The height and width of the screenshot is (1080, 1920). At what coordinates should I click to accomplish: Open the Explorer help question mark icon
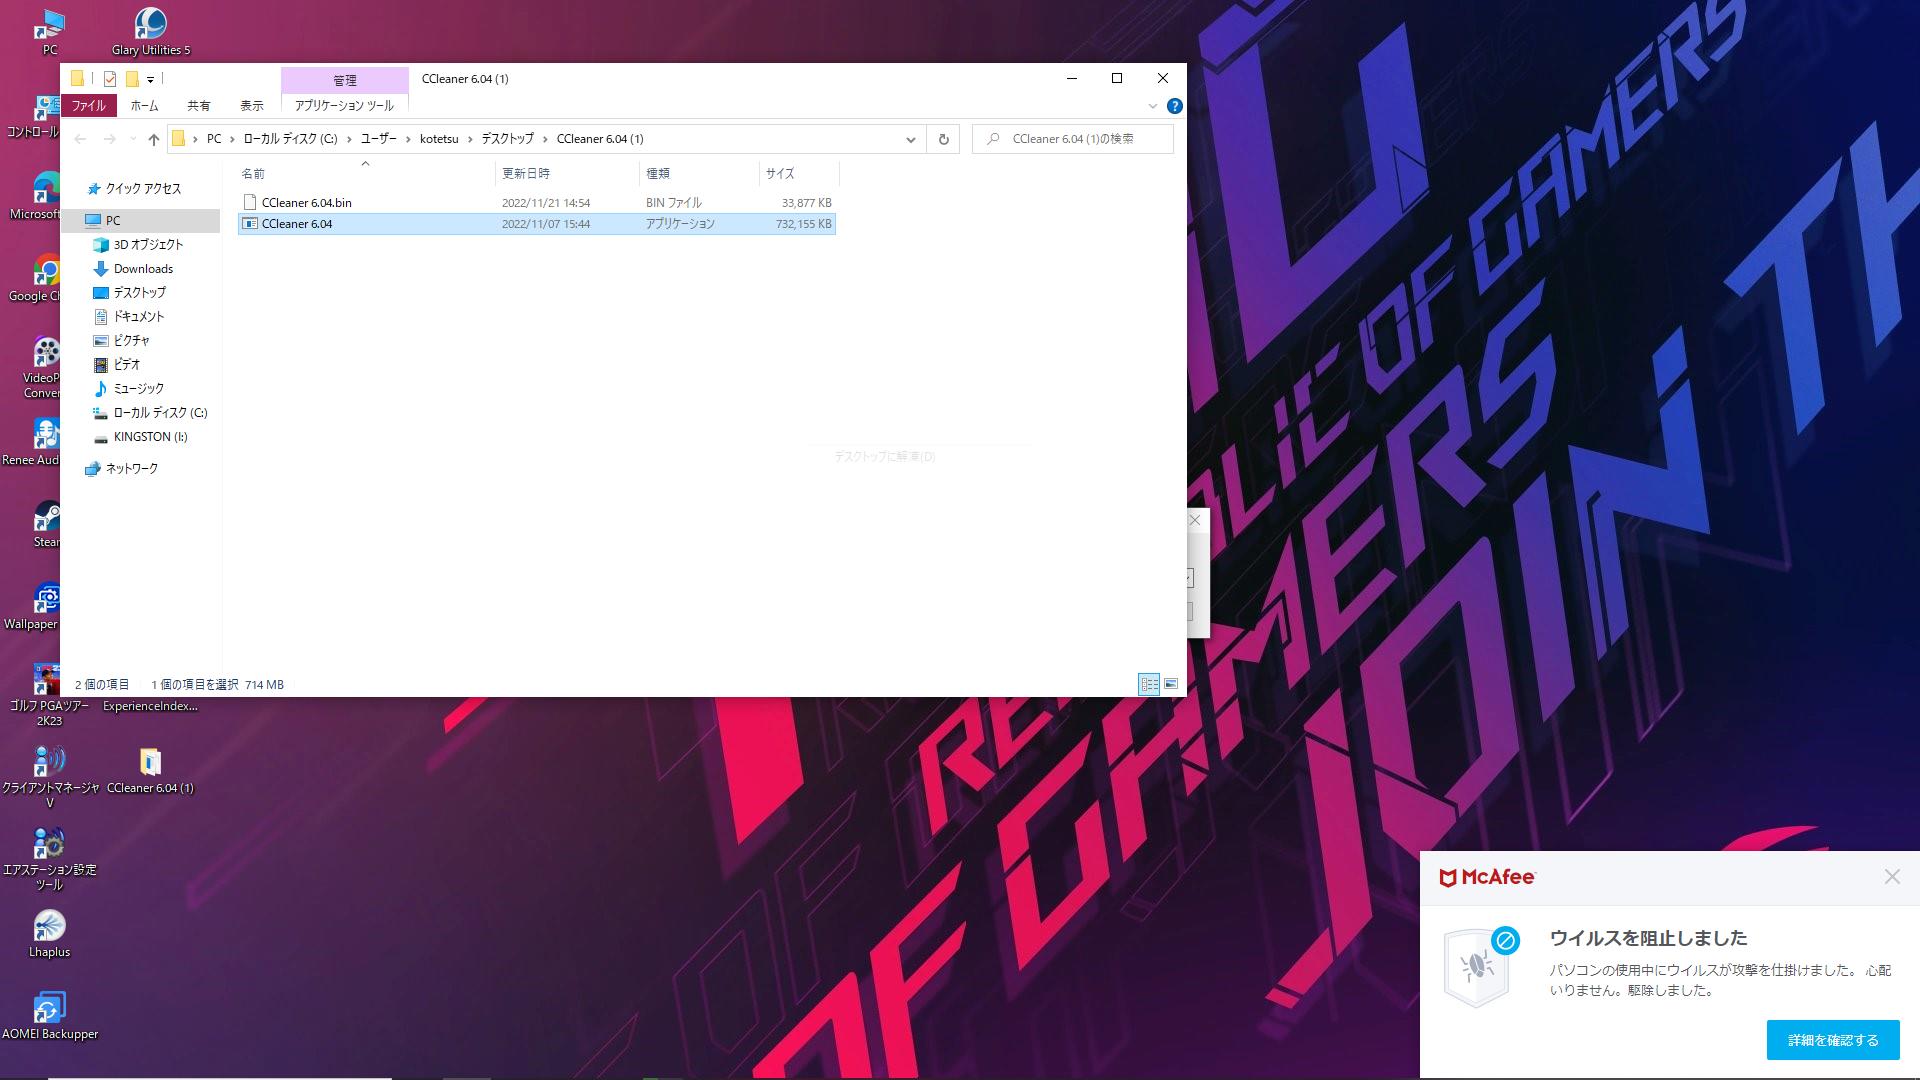pos(1175,106)
